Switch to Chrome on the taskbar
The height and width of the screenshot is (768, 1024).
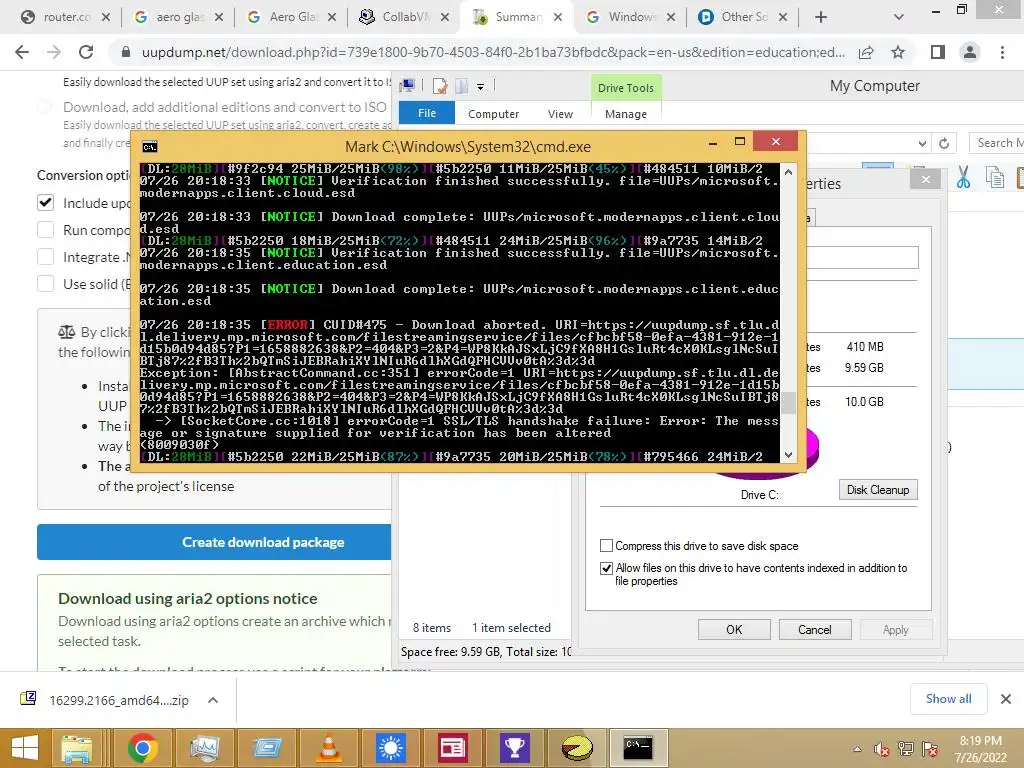(142, 748)
